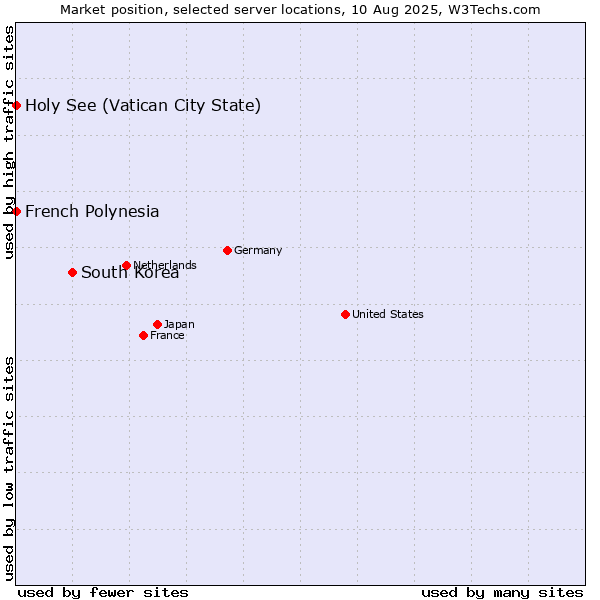This screenshot has height=600, width=600.
Task: Click the Holy See red data point
Action: (x=16, y=105)
